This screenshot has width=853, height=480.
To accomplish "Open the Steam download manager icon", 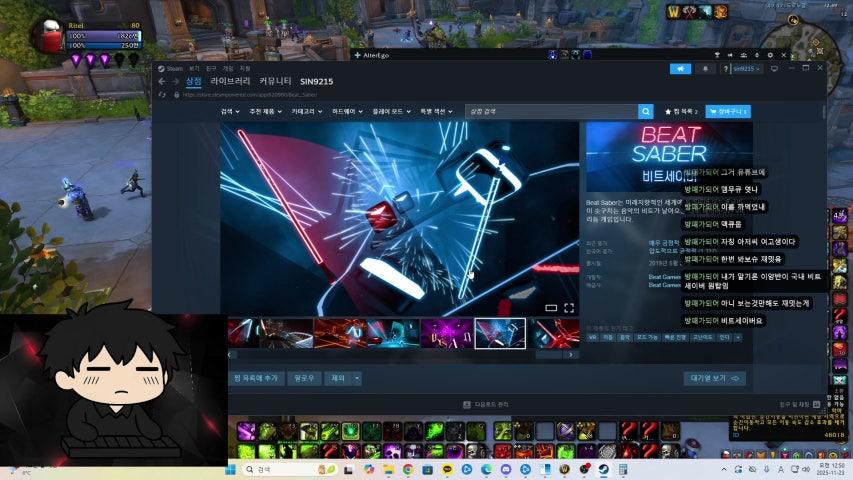I will [x=466, y=404].
